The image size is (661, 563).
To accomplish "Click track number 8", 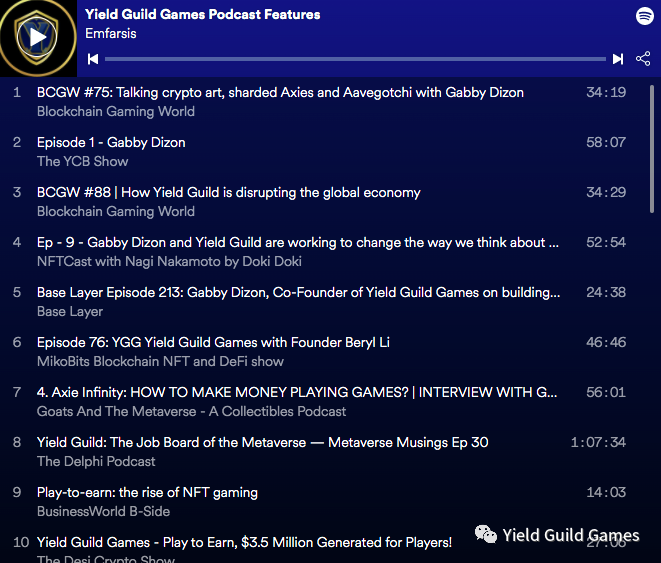I will point(17,442).
